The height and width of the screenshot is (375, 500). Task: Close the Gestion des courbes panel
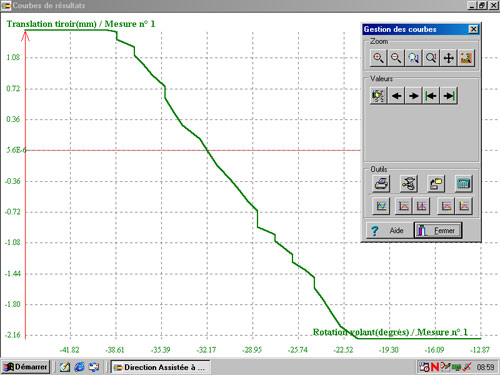click(x=473, y=29)
